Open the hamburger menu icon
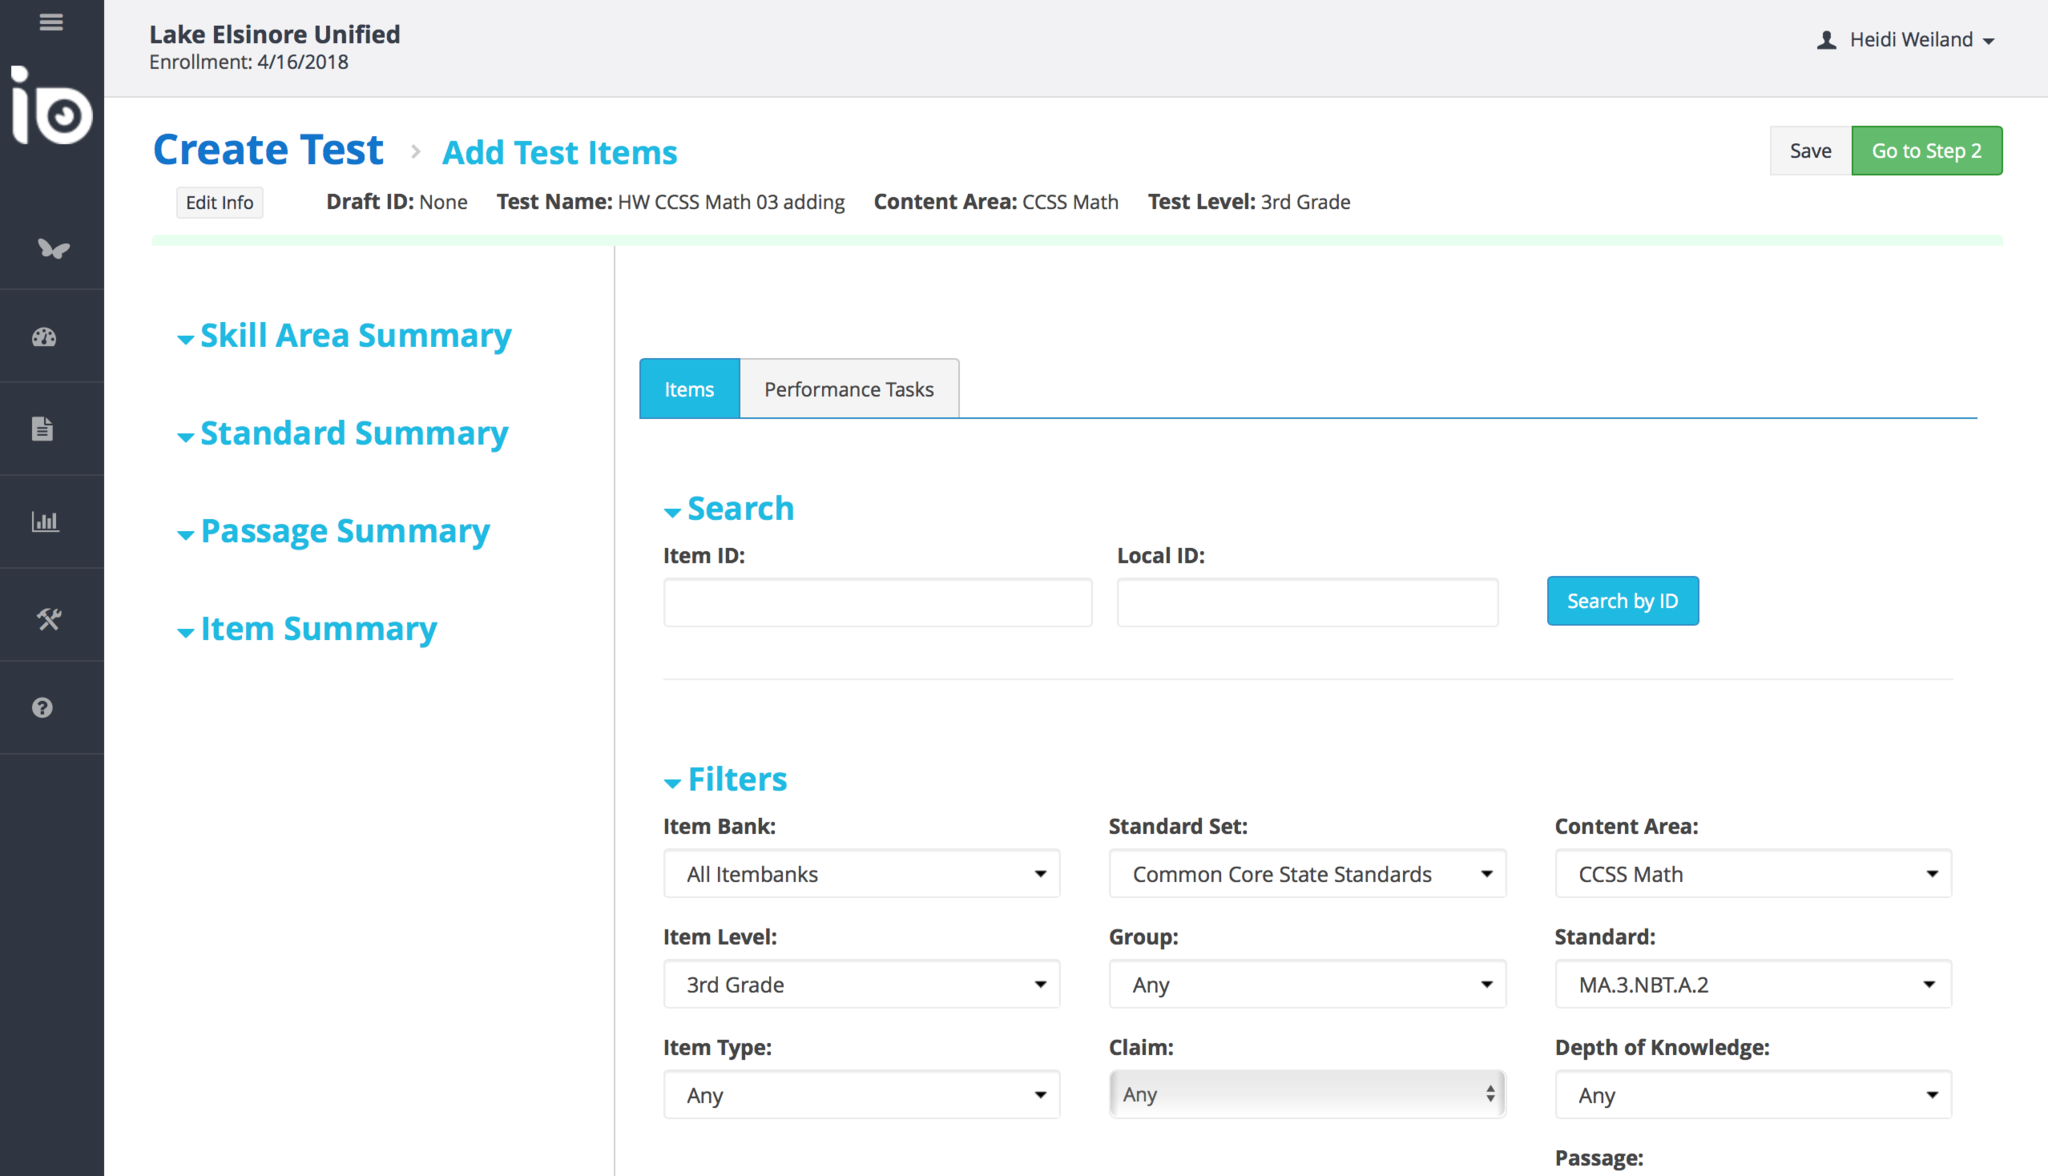This screenshot has width=2048, height=1176. [x=51, y=22]
